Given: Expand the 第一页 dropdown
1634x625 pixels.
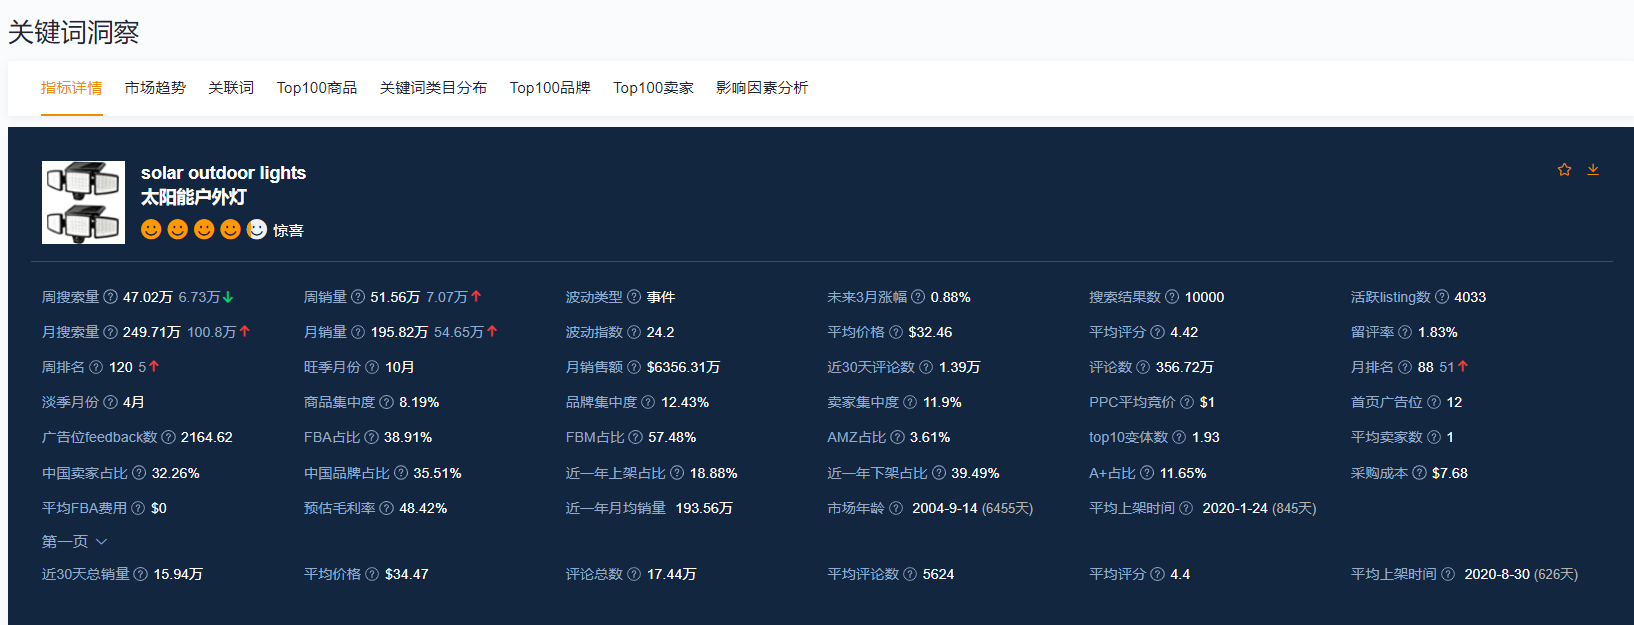Looking at the screenshot, I should point(75,541).
